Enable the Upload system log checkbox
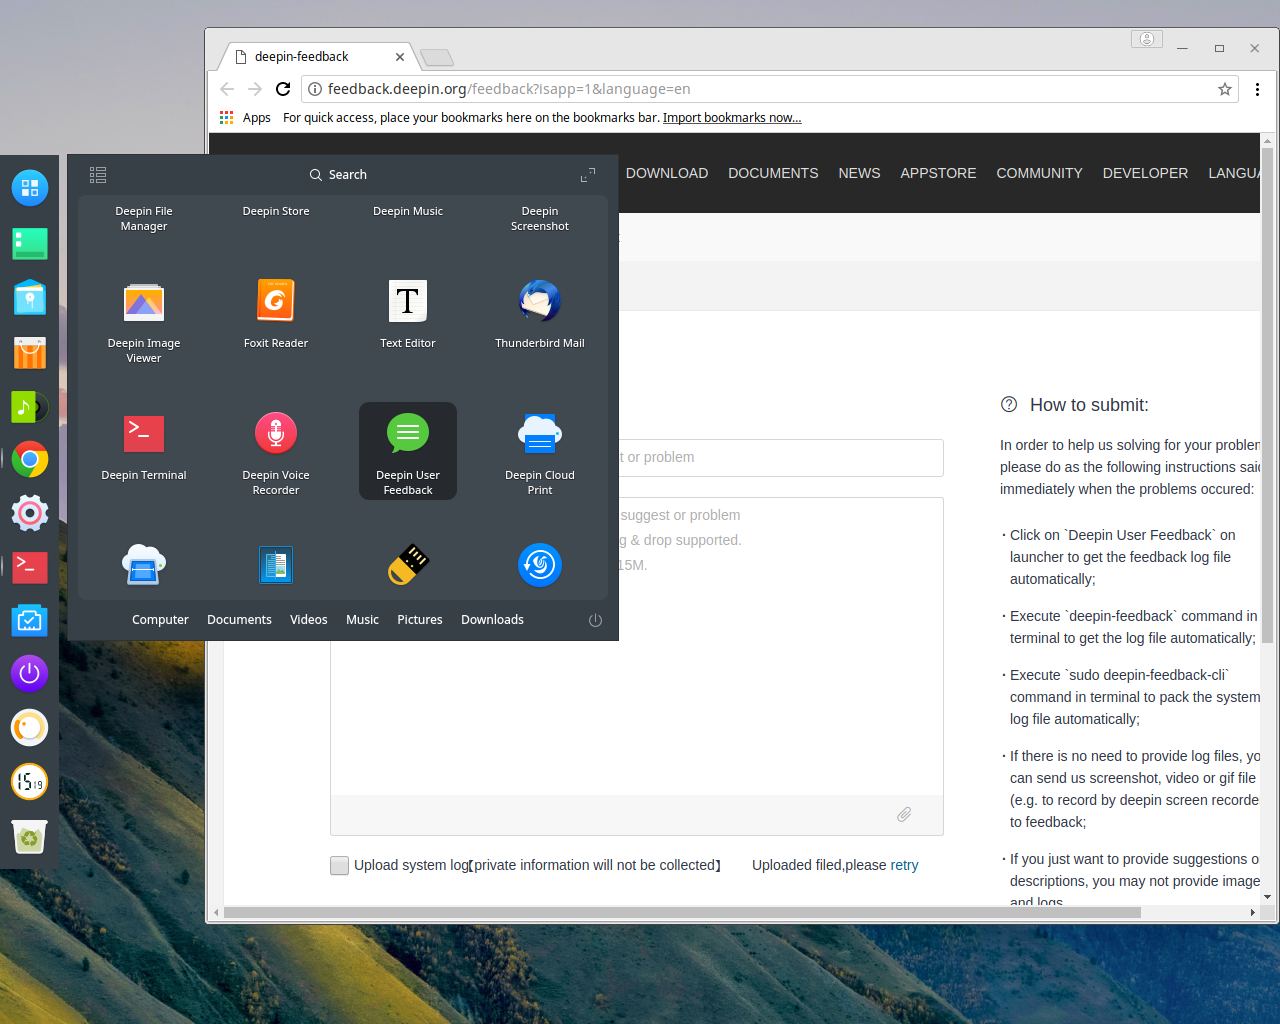 coord(340,866)
